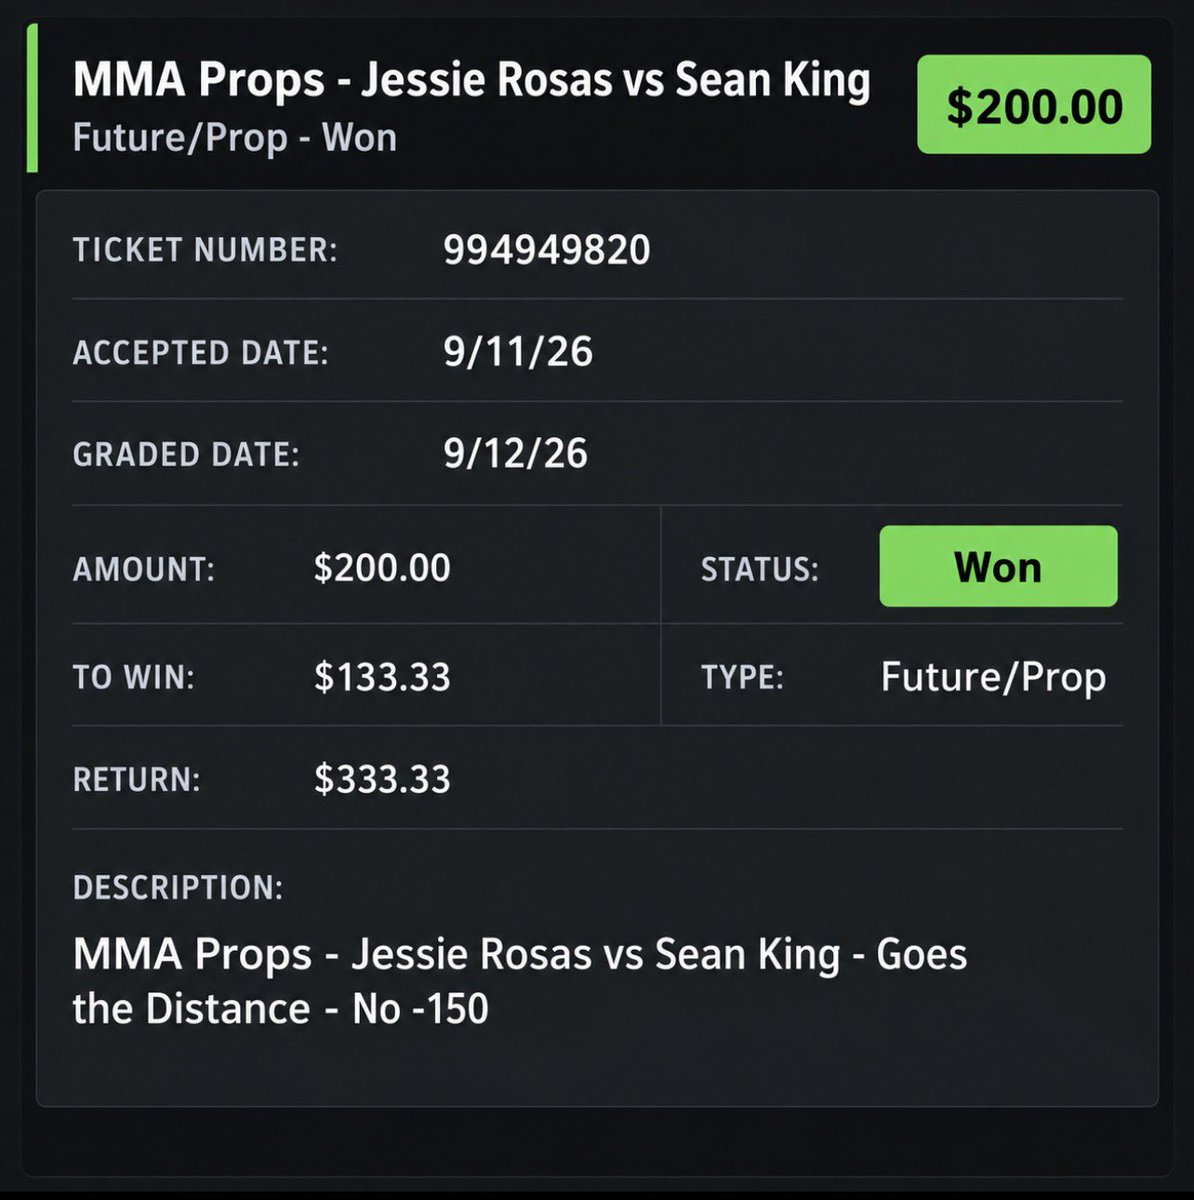Click the Return $333.33 value
The image size is (1194, 1200).
pos(382,779)
